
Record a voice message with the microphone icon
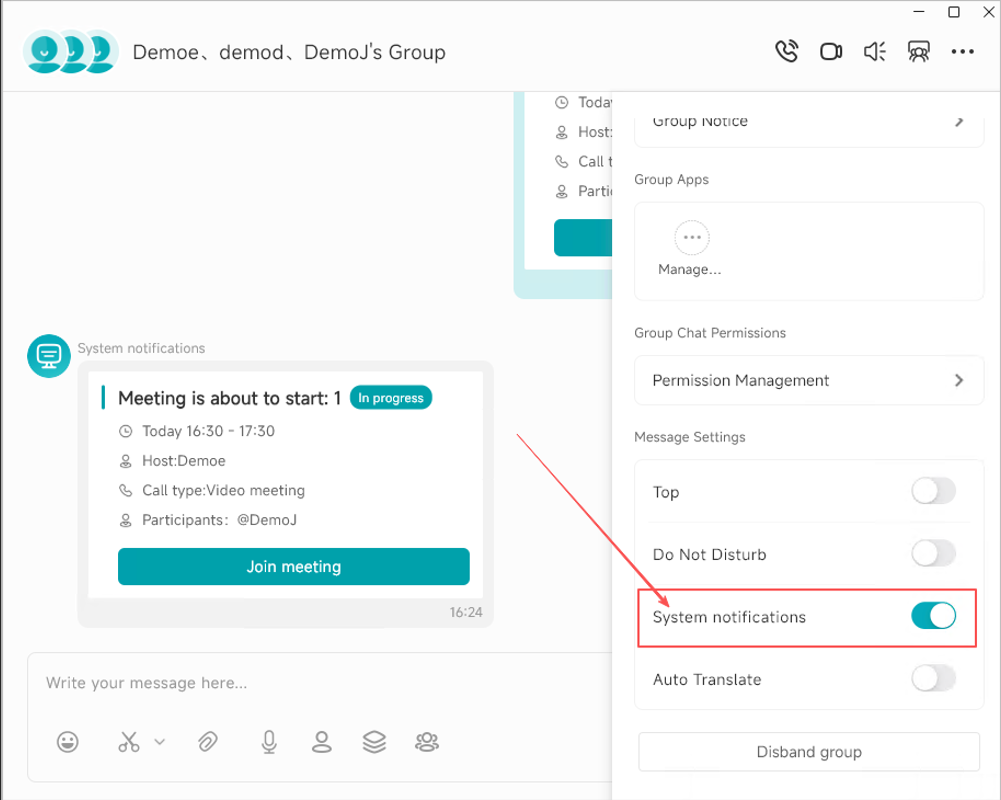[x=269, y=742]
